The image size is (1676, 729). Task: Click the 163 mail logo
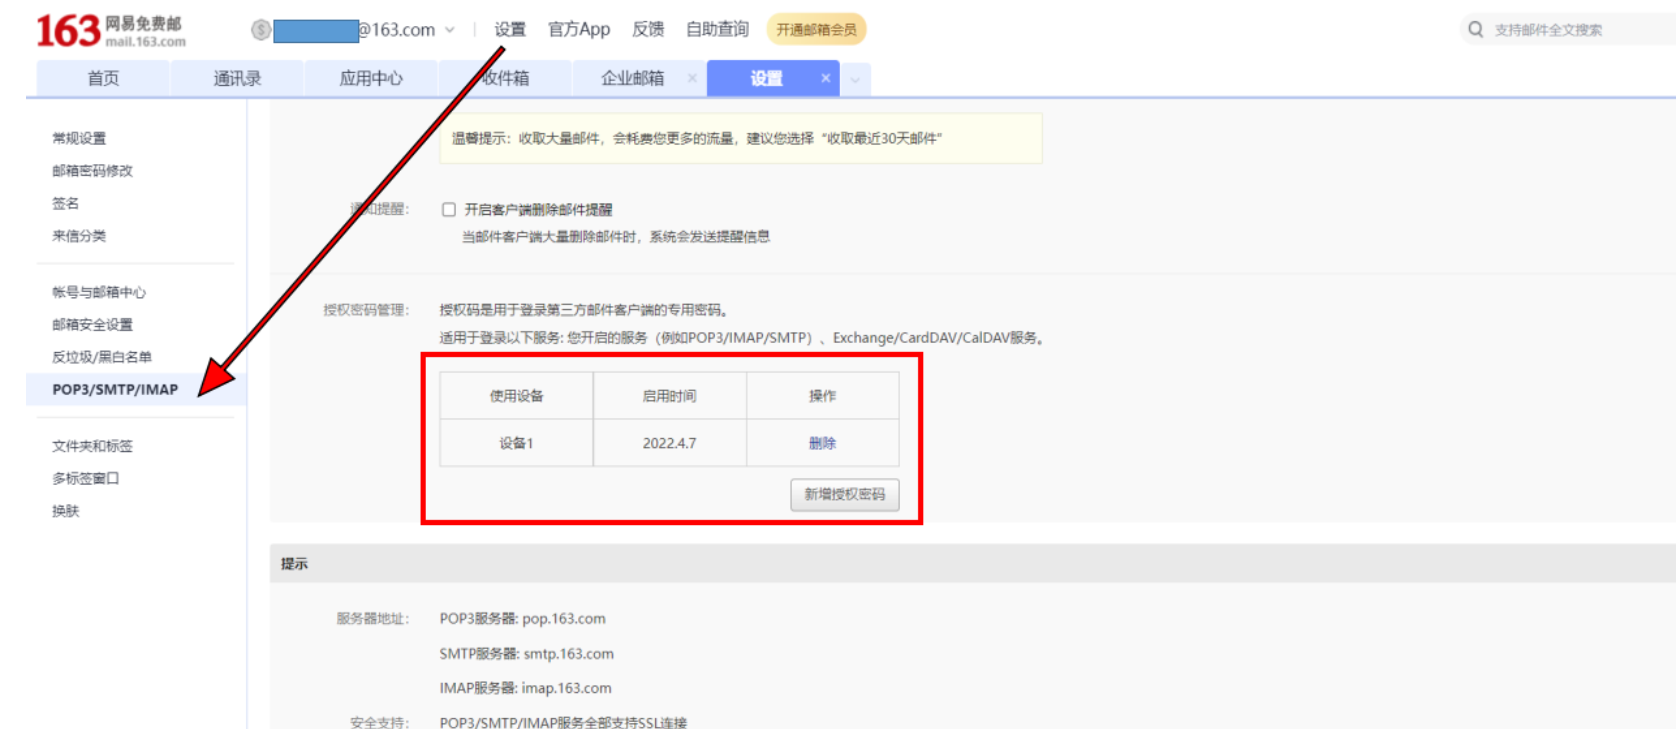(110, 30)
